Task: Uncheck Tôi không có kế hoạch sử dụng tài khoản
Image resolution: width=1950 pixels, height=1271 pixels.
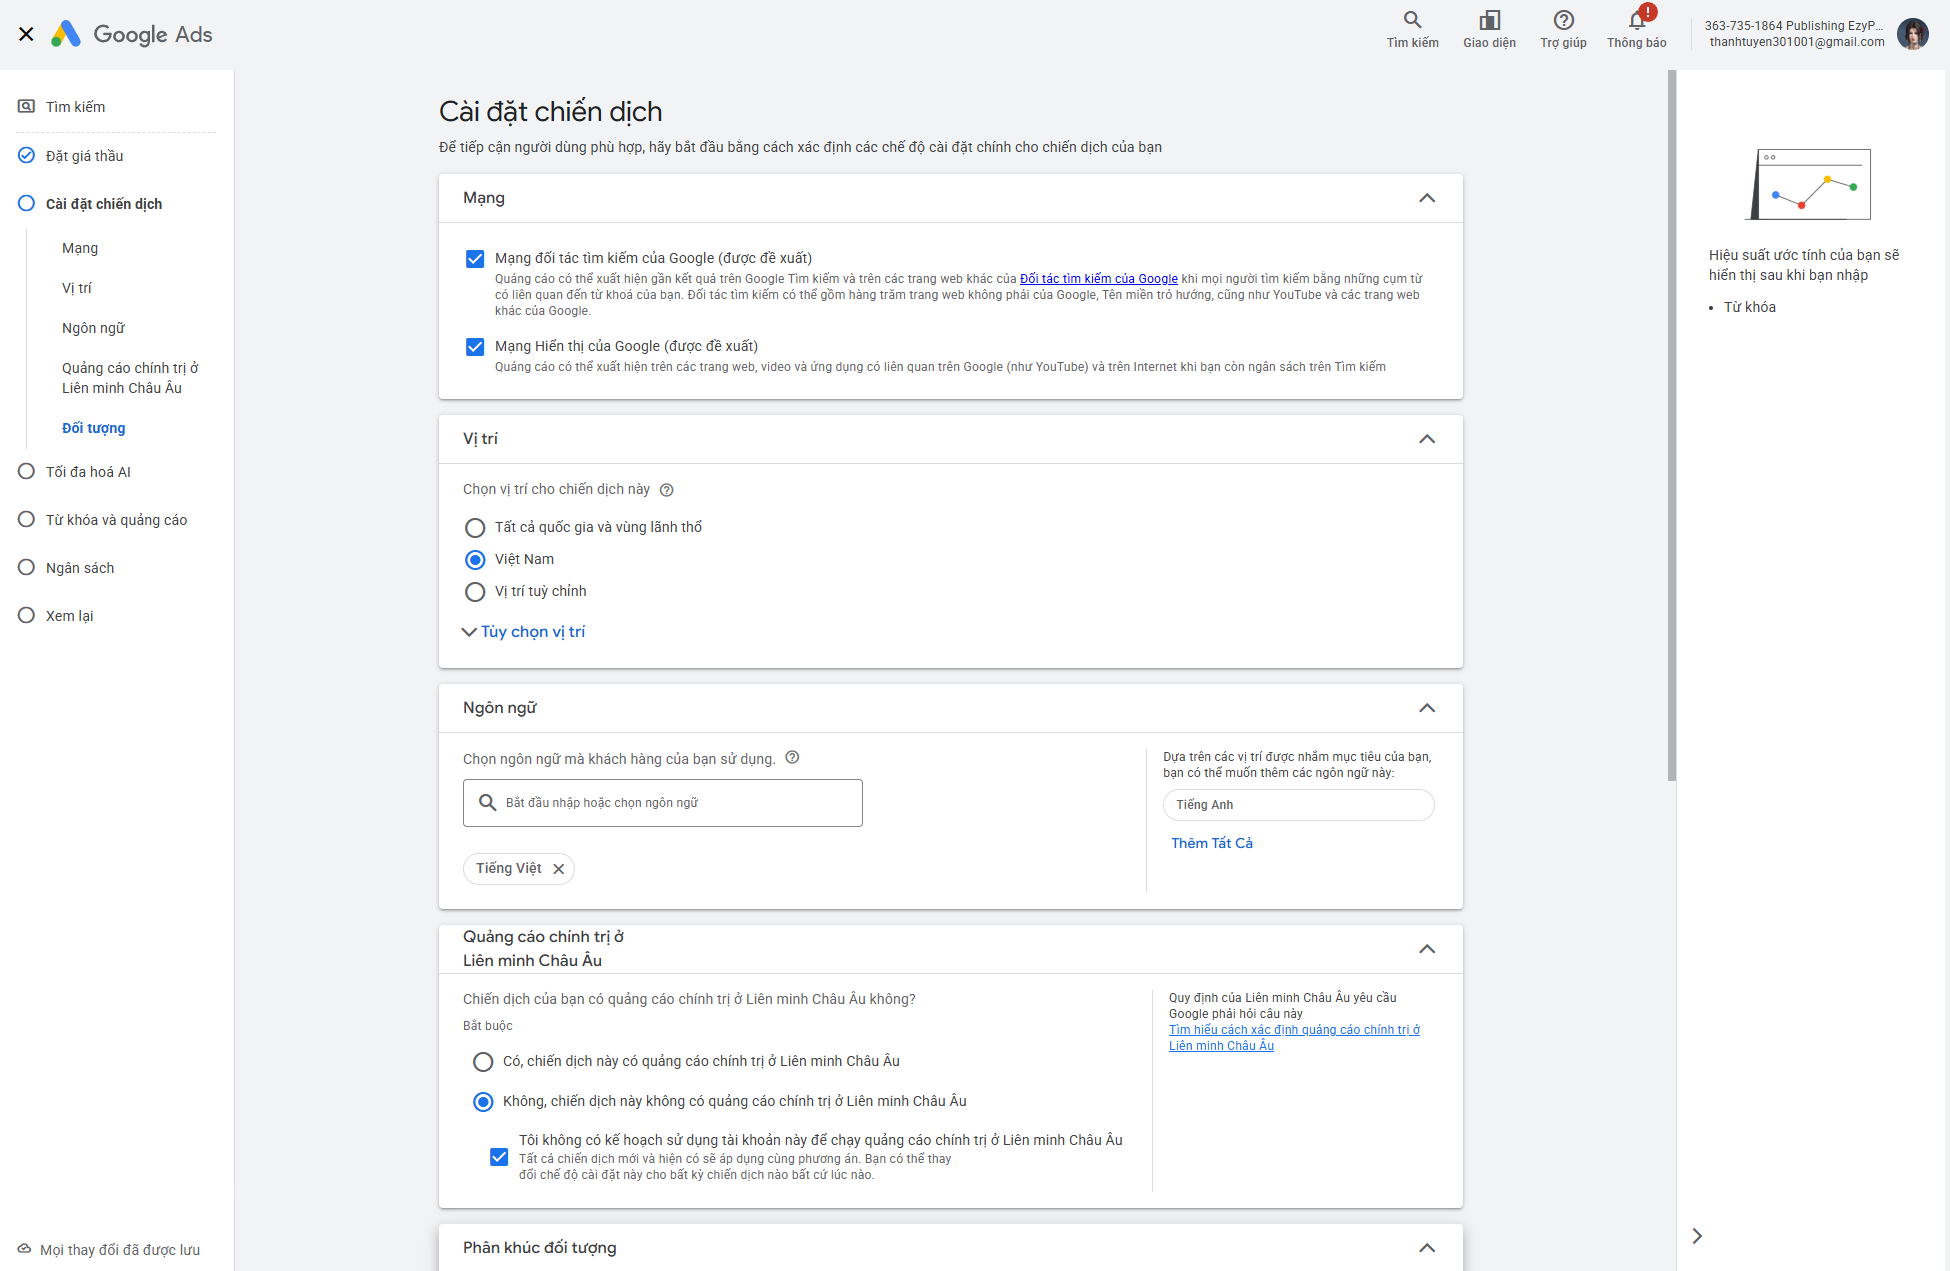Action: (x=499, y=1157)
